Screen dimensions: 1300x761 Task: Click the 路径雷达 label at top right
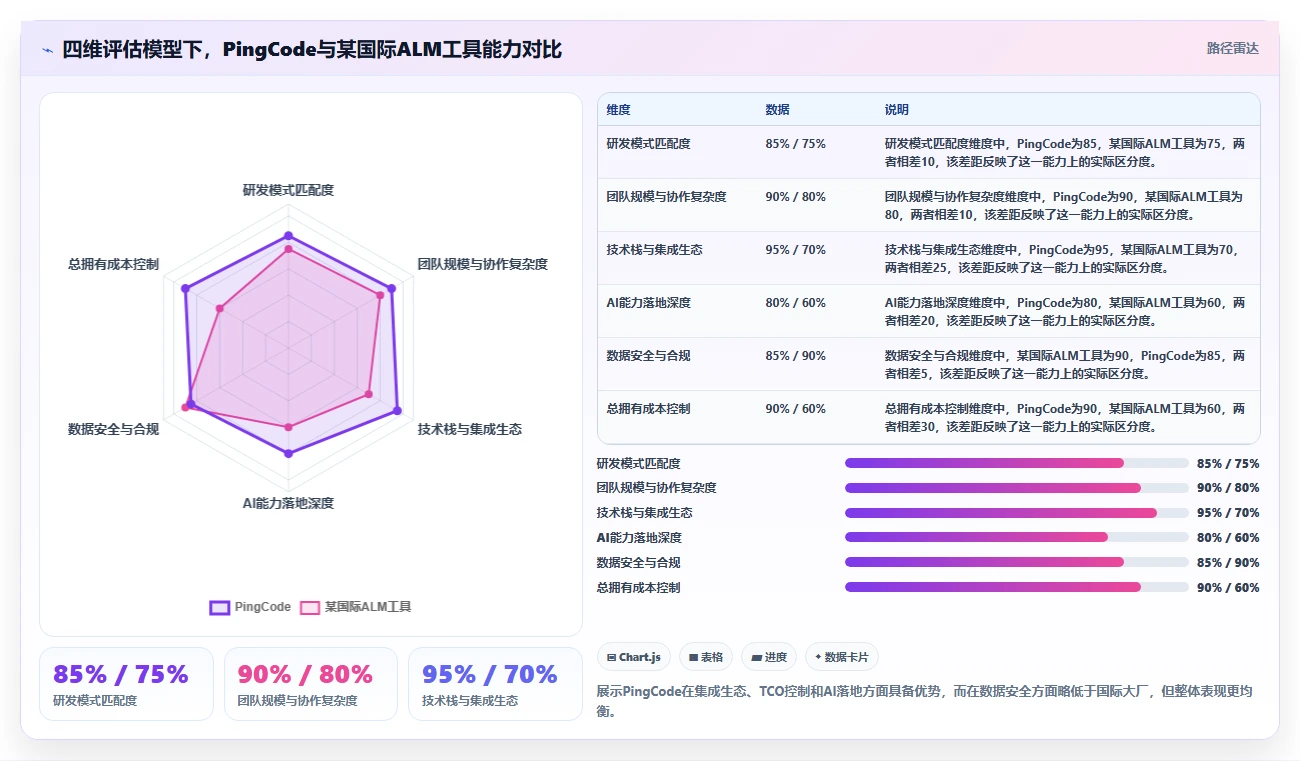(x=1232, y=48)
